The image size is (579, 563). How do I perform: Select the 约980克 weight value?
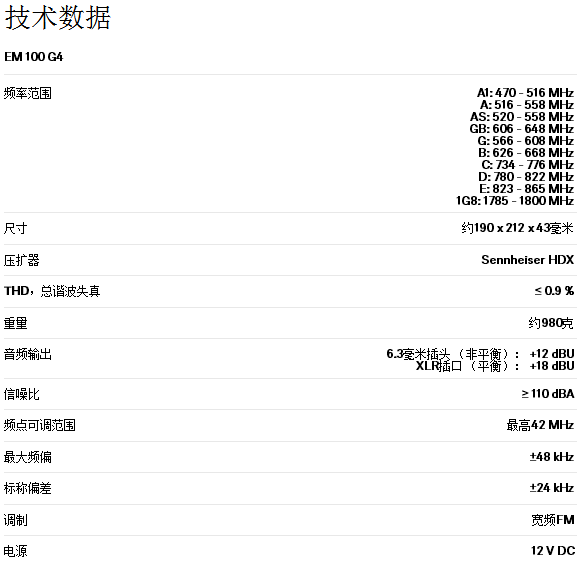[551, 323]
